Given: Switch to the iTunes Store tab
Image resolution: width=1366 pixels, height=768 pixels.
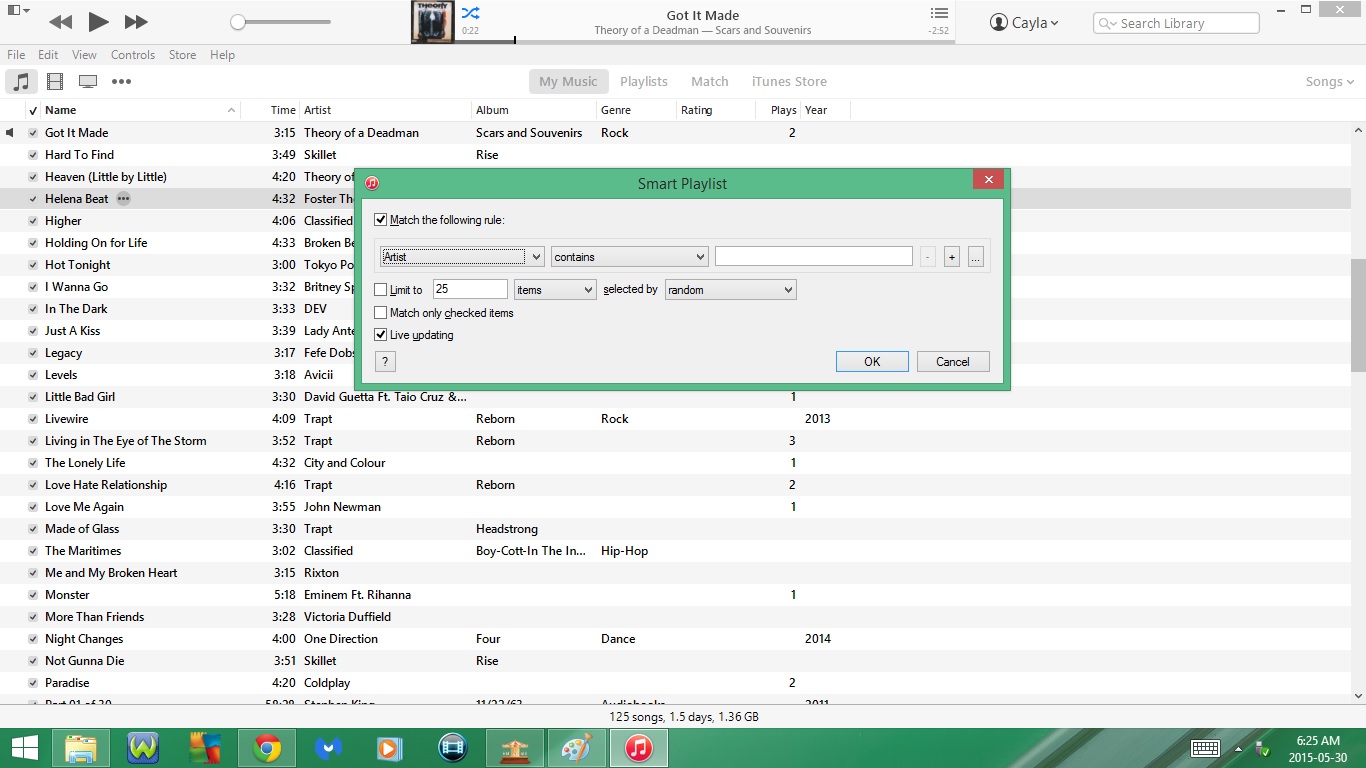Looking at the screenshot, I should click(x=789, y=82).
